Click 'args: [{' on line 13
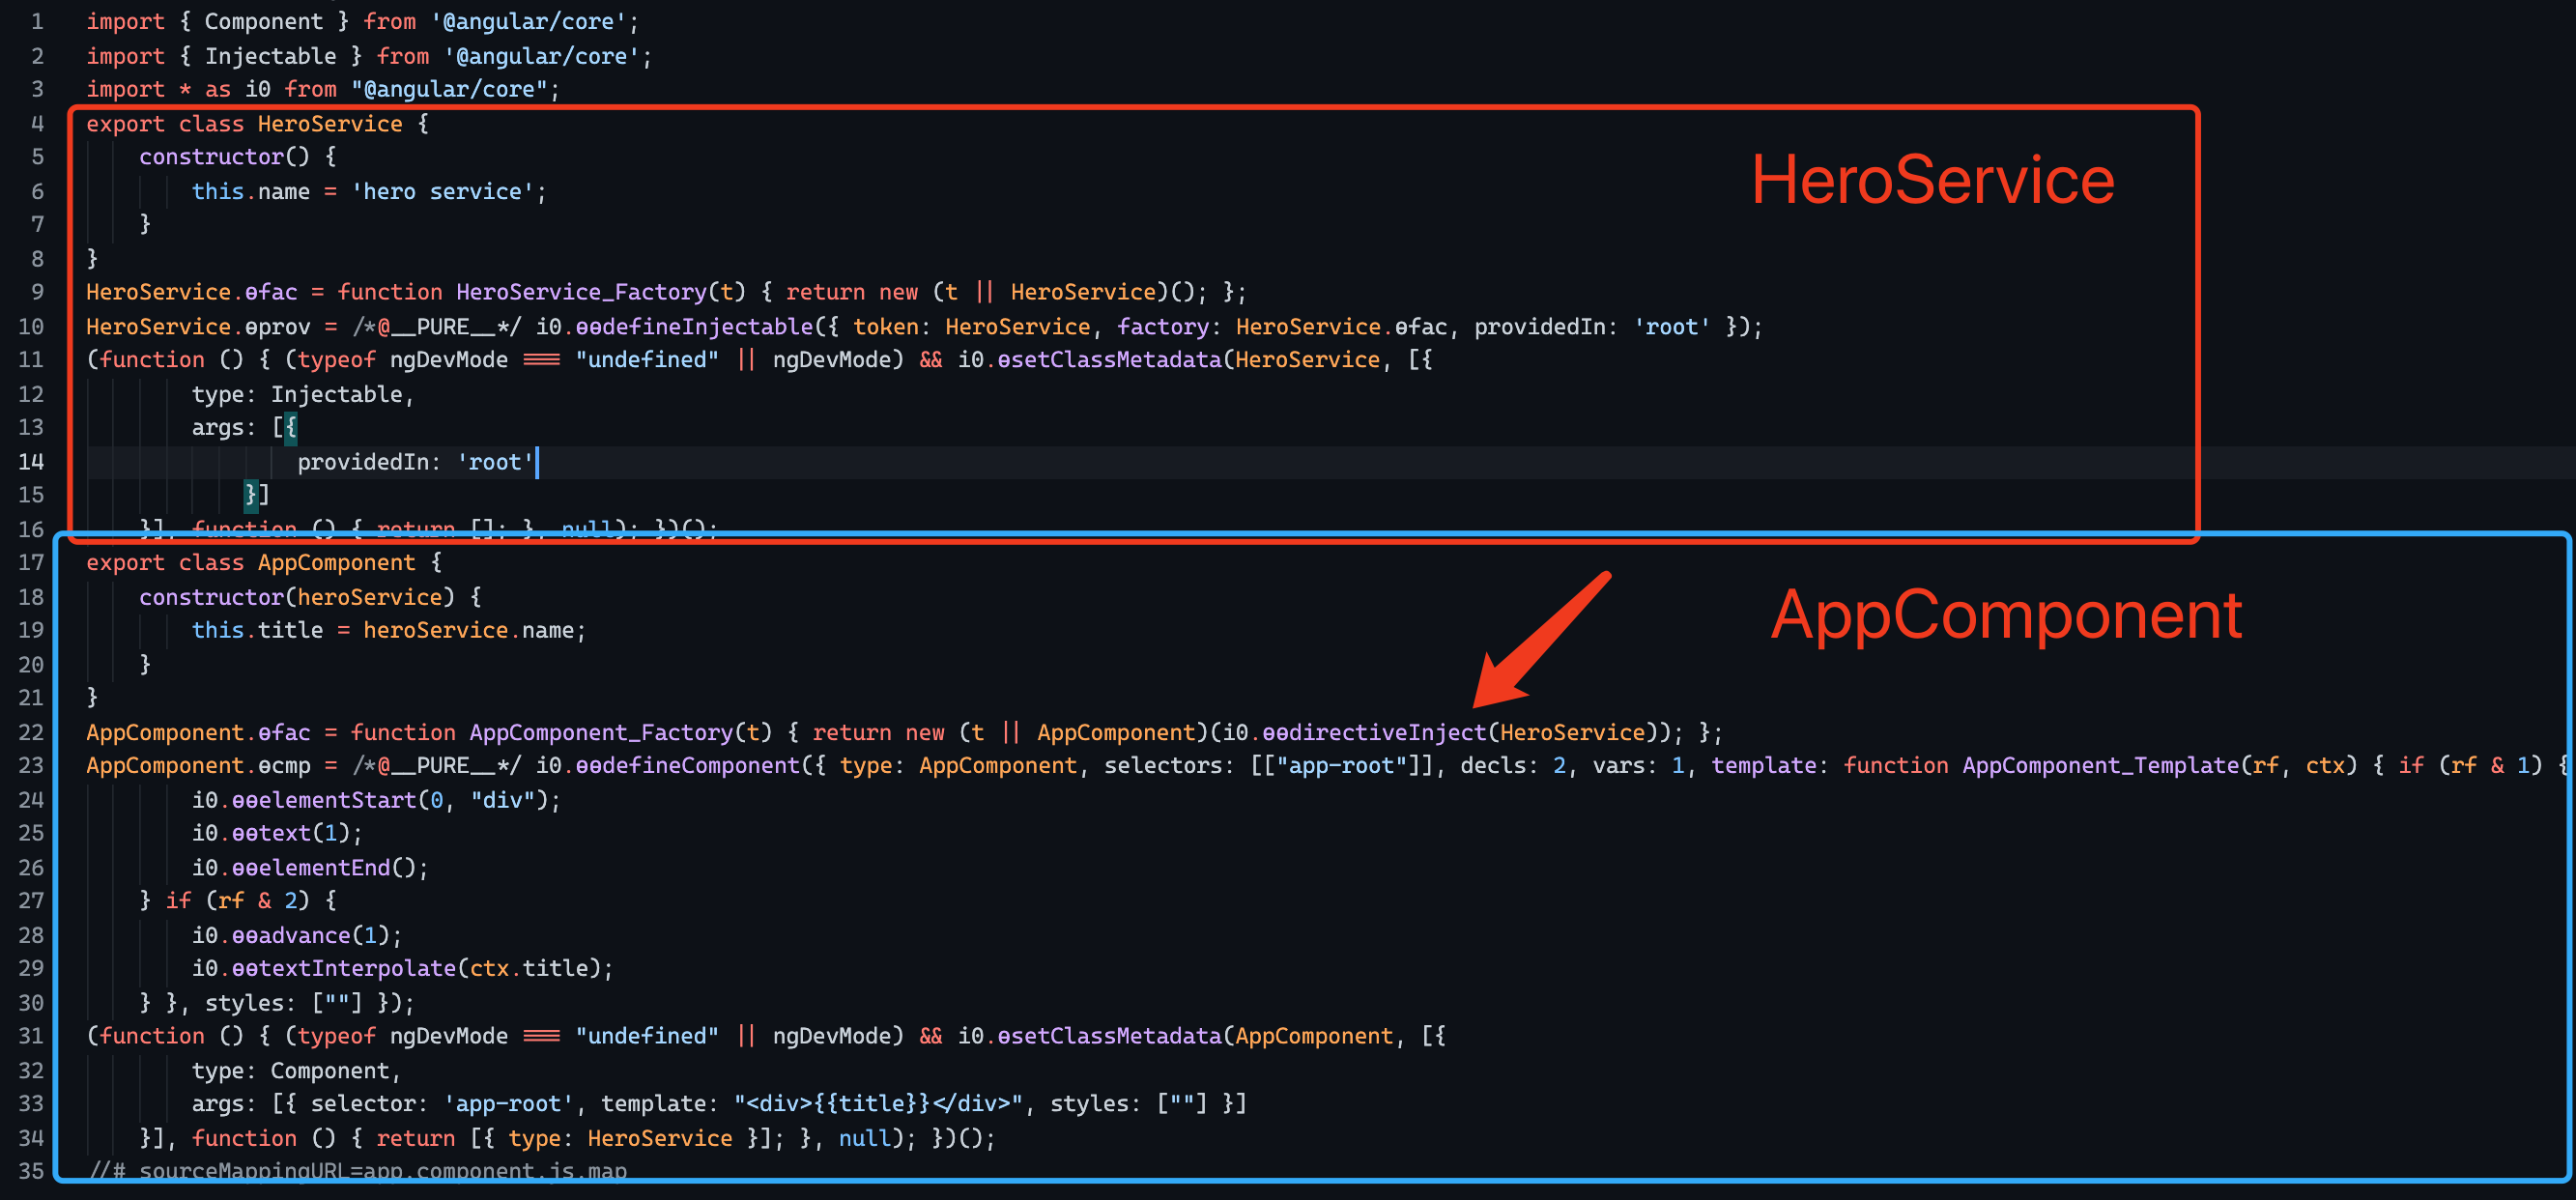Screen dimensions: 2576x1200 click(245, 427)
